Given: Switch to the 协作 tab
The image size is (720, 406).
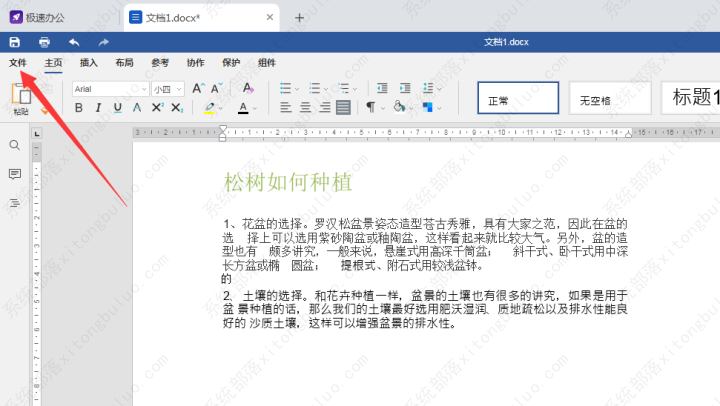Looking at the screenshot, I should tap(196, 63).
